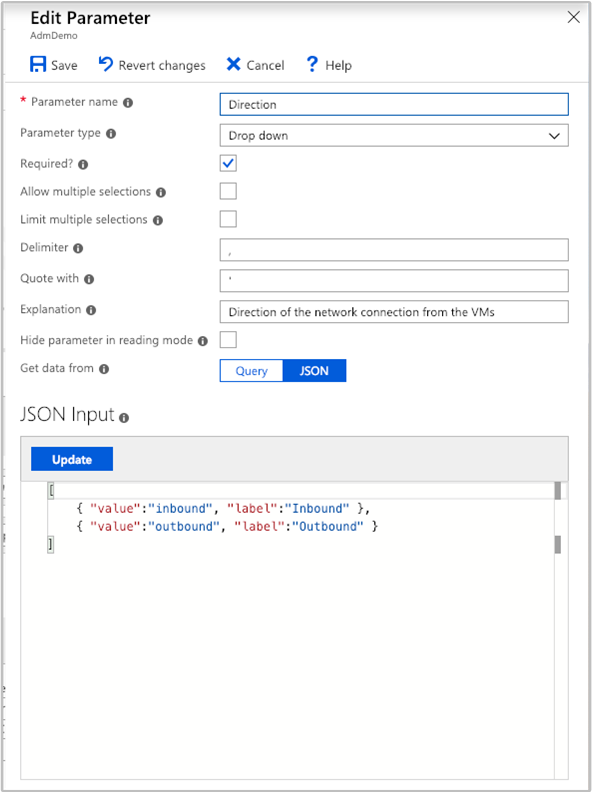This screenshot has width=592, height=793.
Task: Click info icon beside Get data from
Action: [x=104, y=369]
